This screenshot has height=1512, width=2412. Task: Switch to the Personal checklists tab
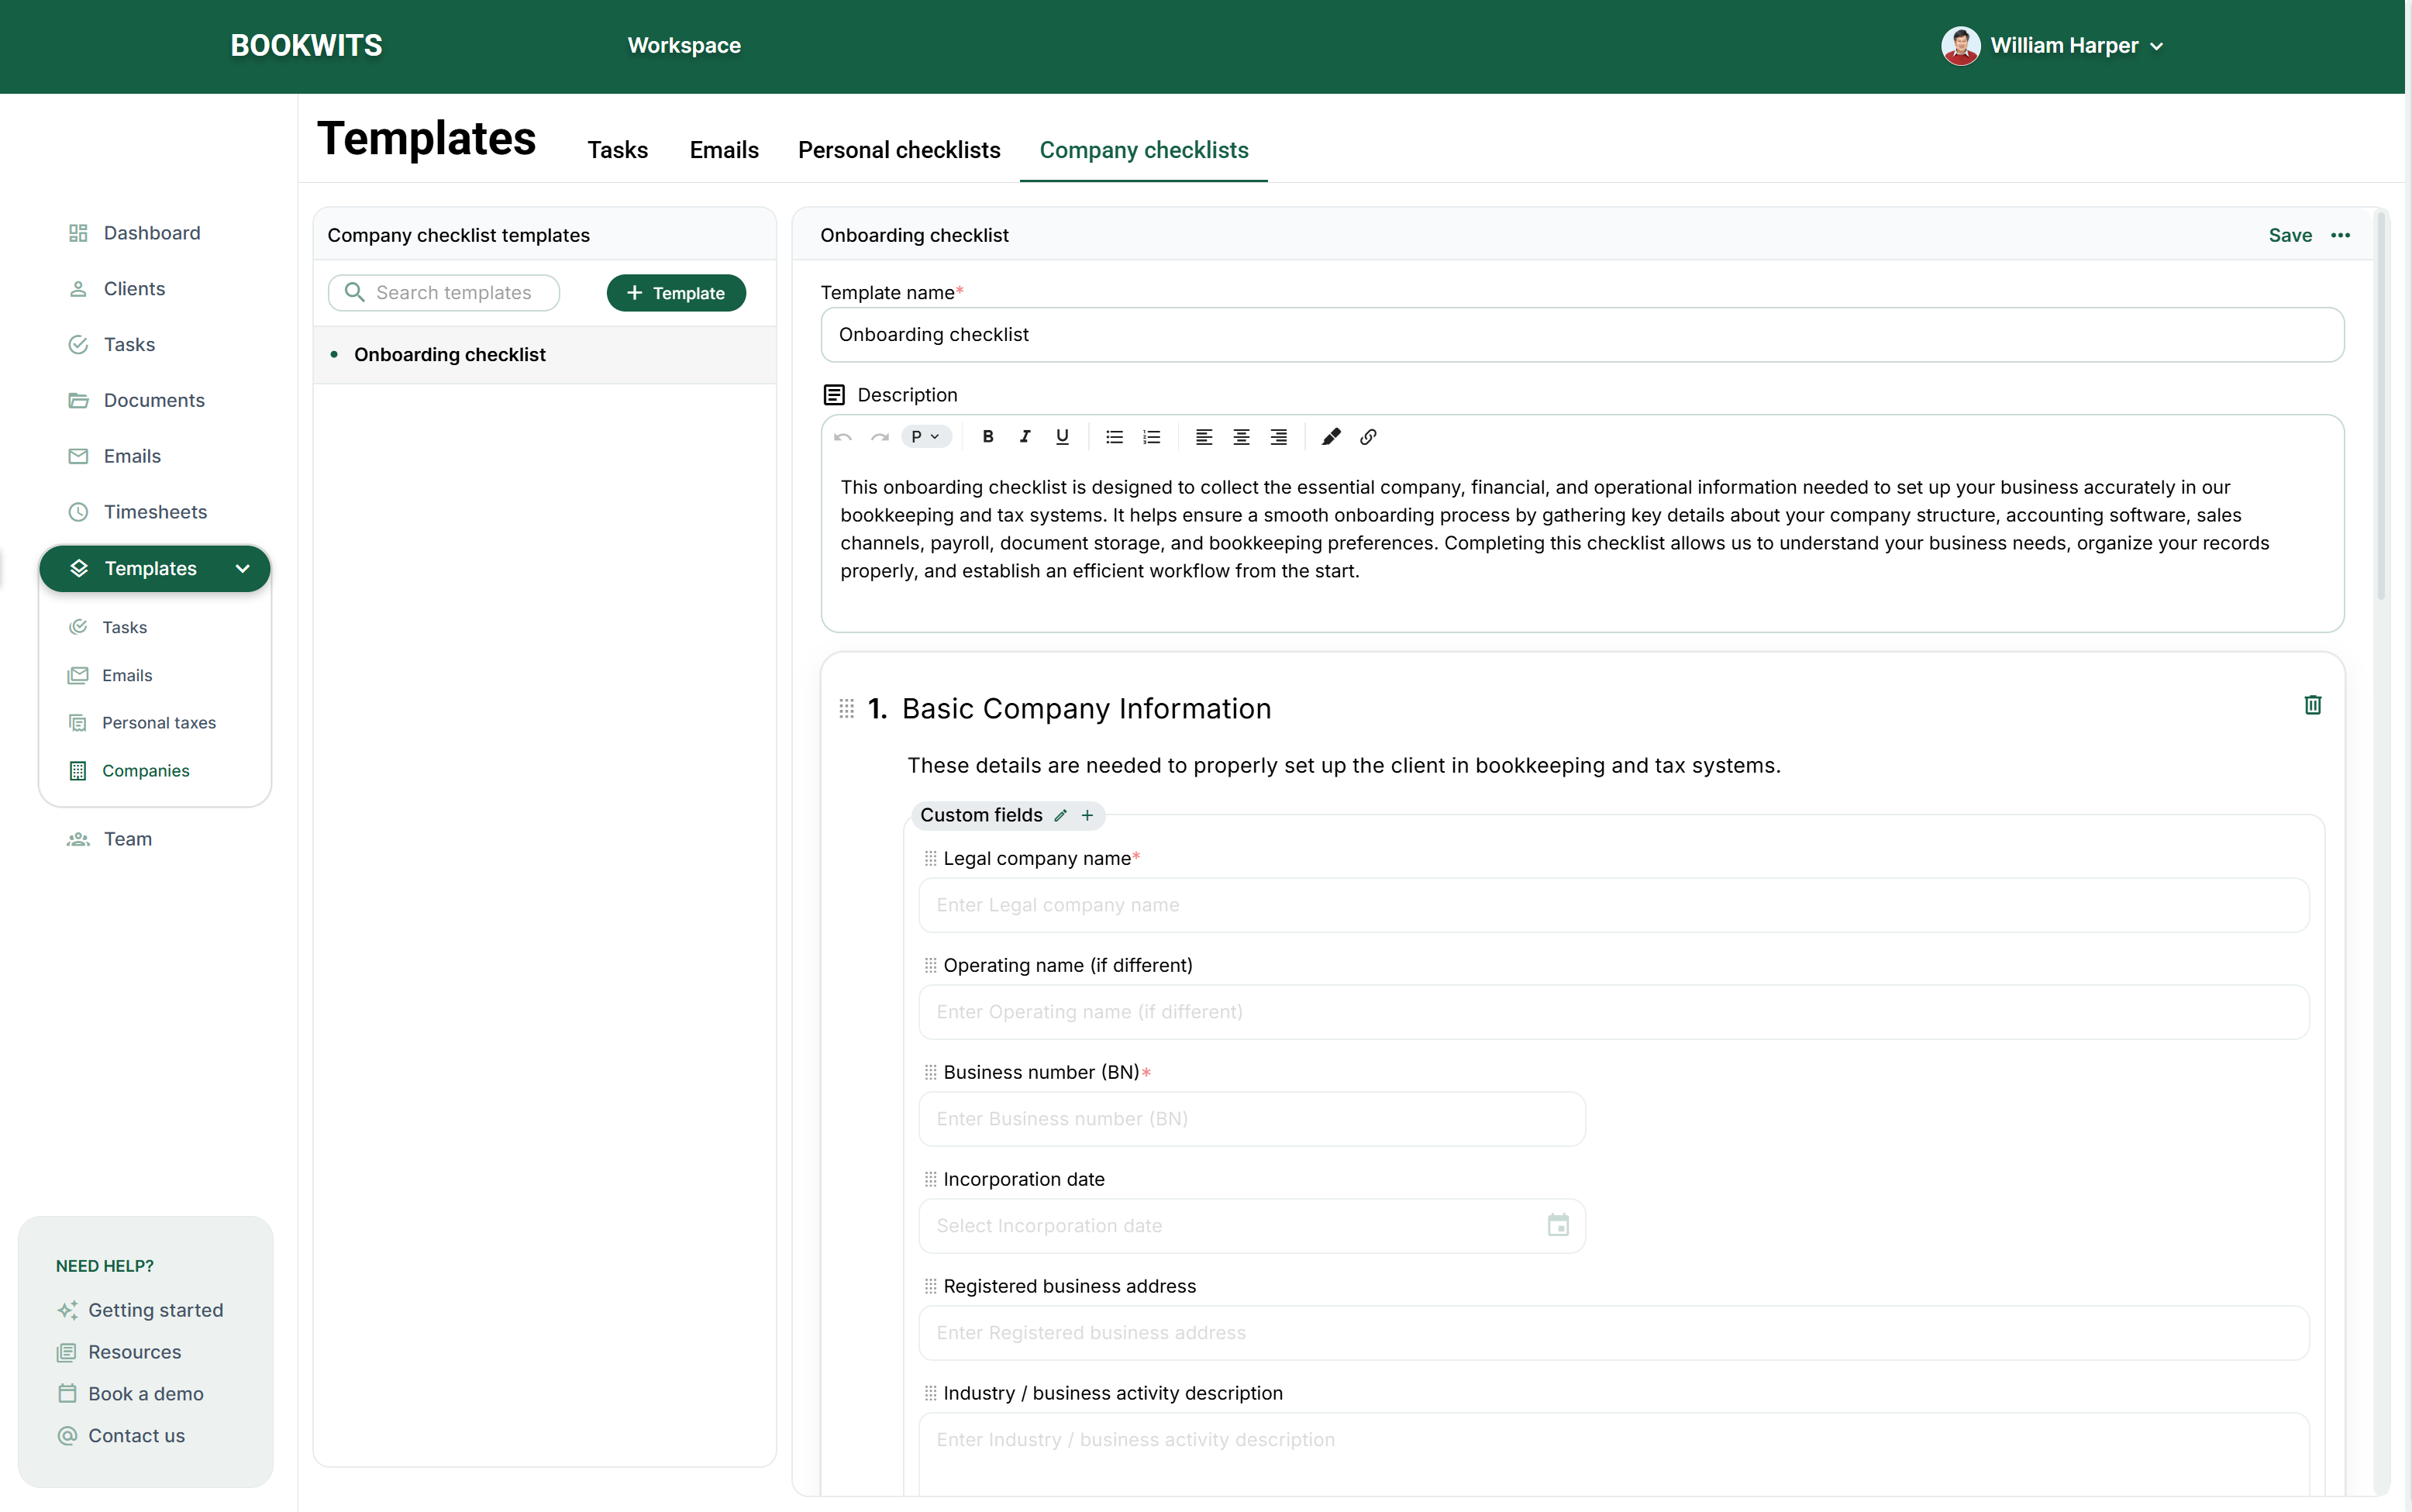pos(899,150)
